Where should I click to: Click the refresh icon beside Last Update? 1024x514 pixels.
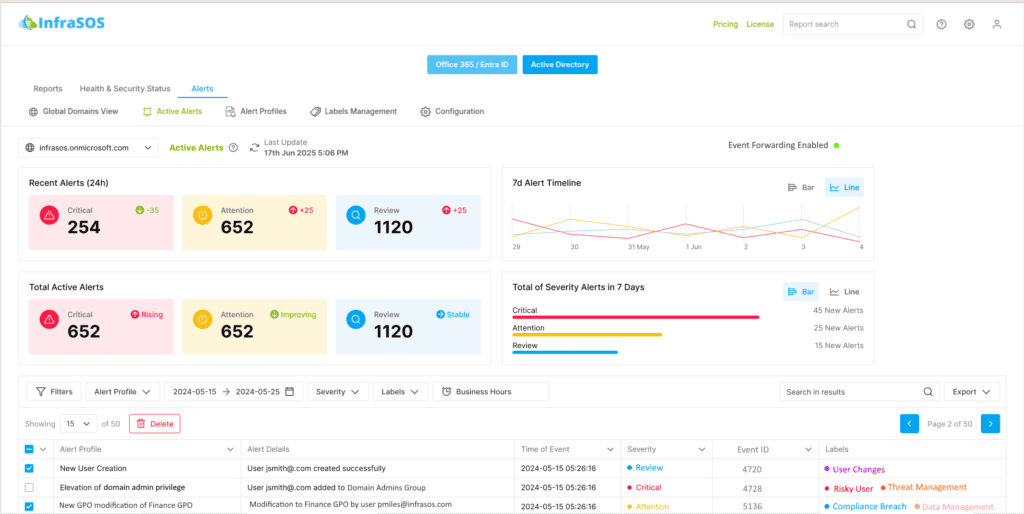(254, 148)
